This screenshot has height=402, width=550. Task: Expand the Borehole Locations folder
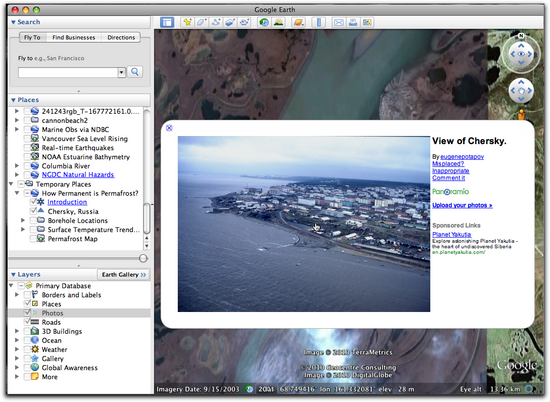coord(23,220)
